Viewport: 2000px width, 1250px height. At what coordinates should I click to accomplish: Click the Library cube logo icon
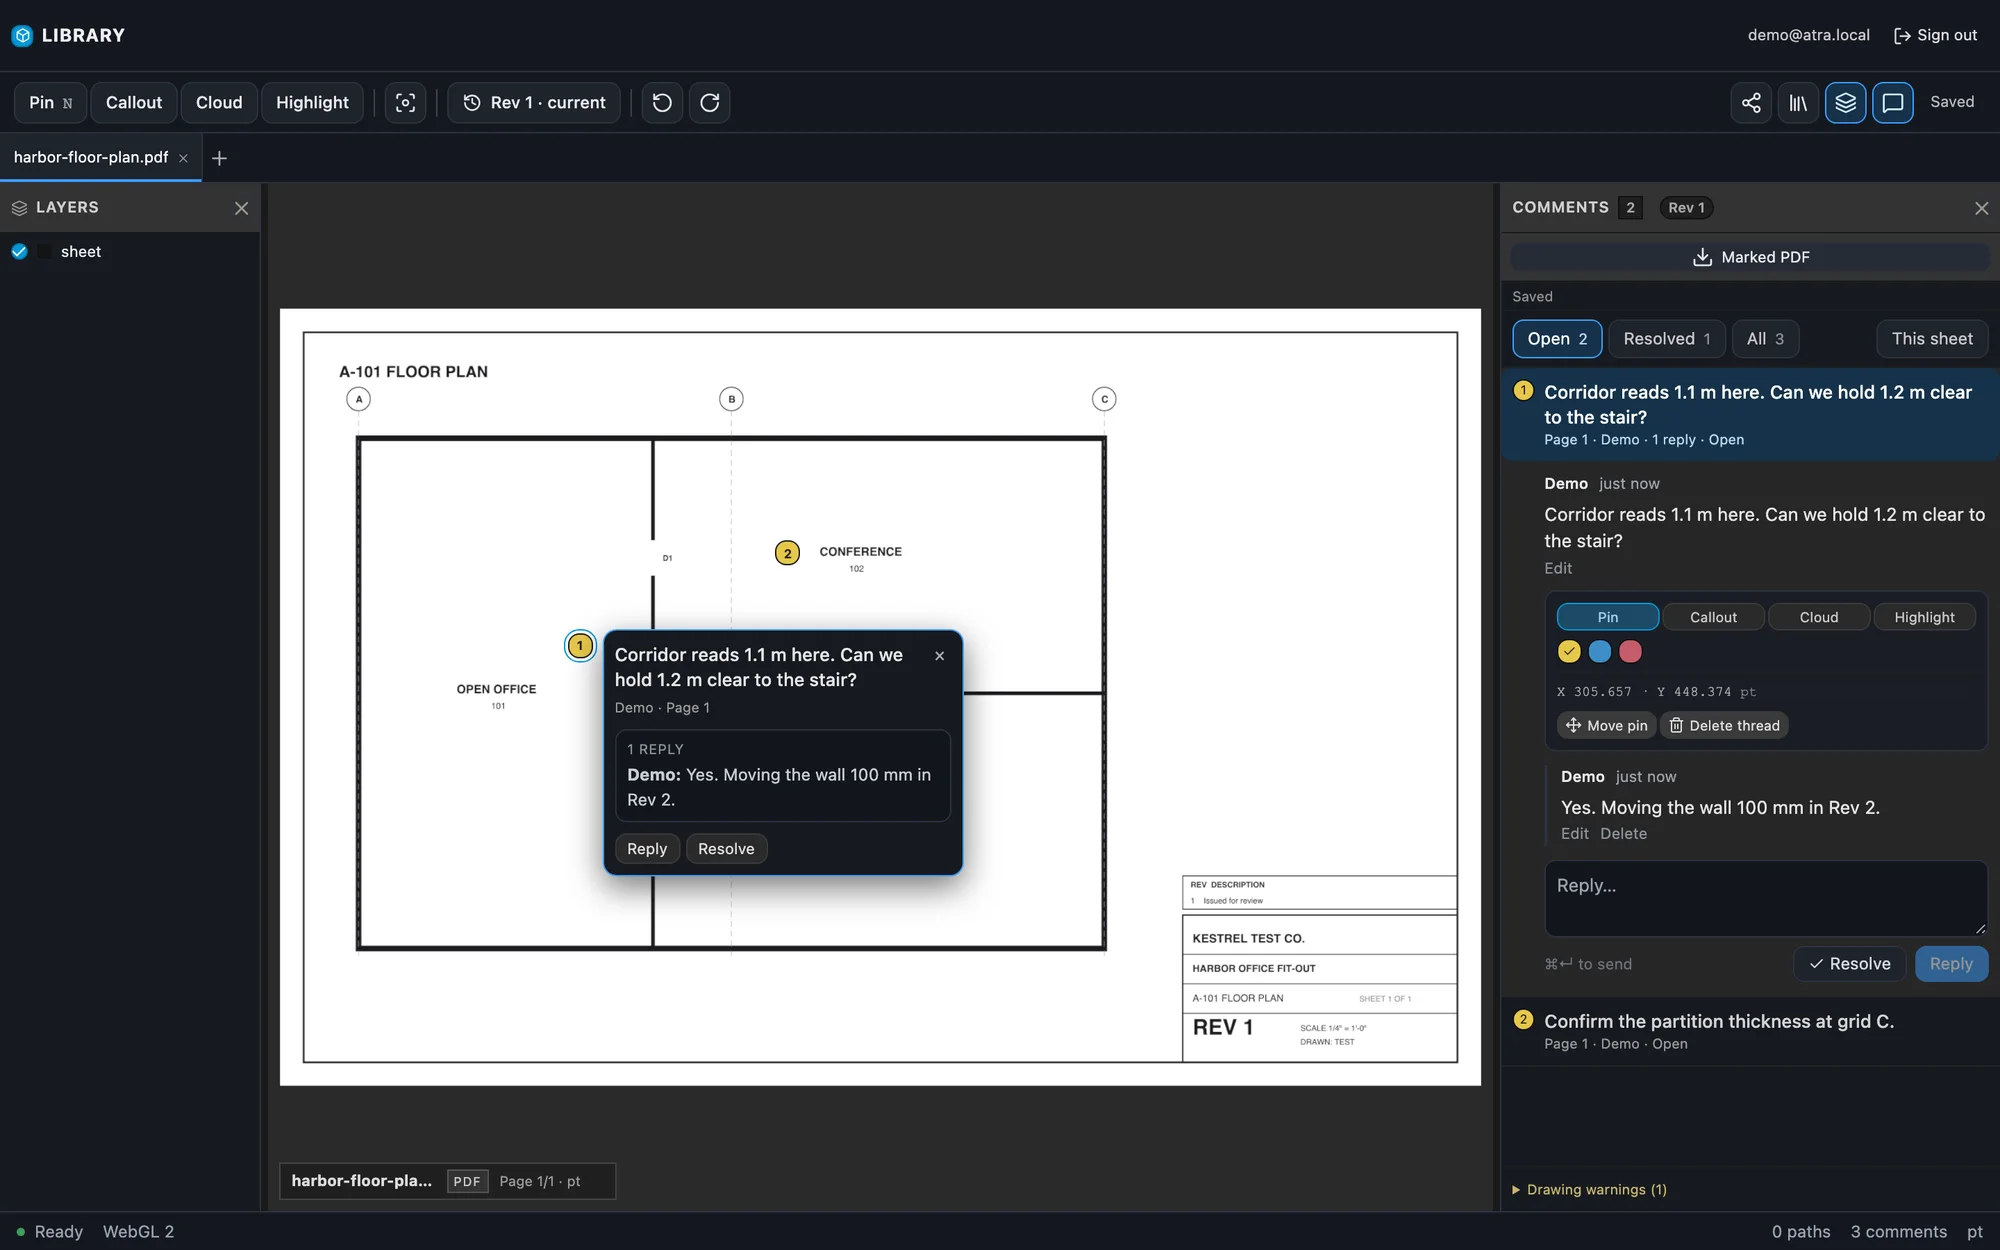[22, 36]
